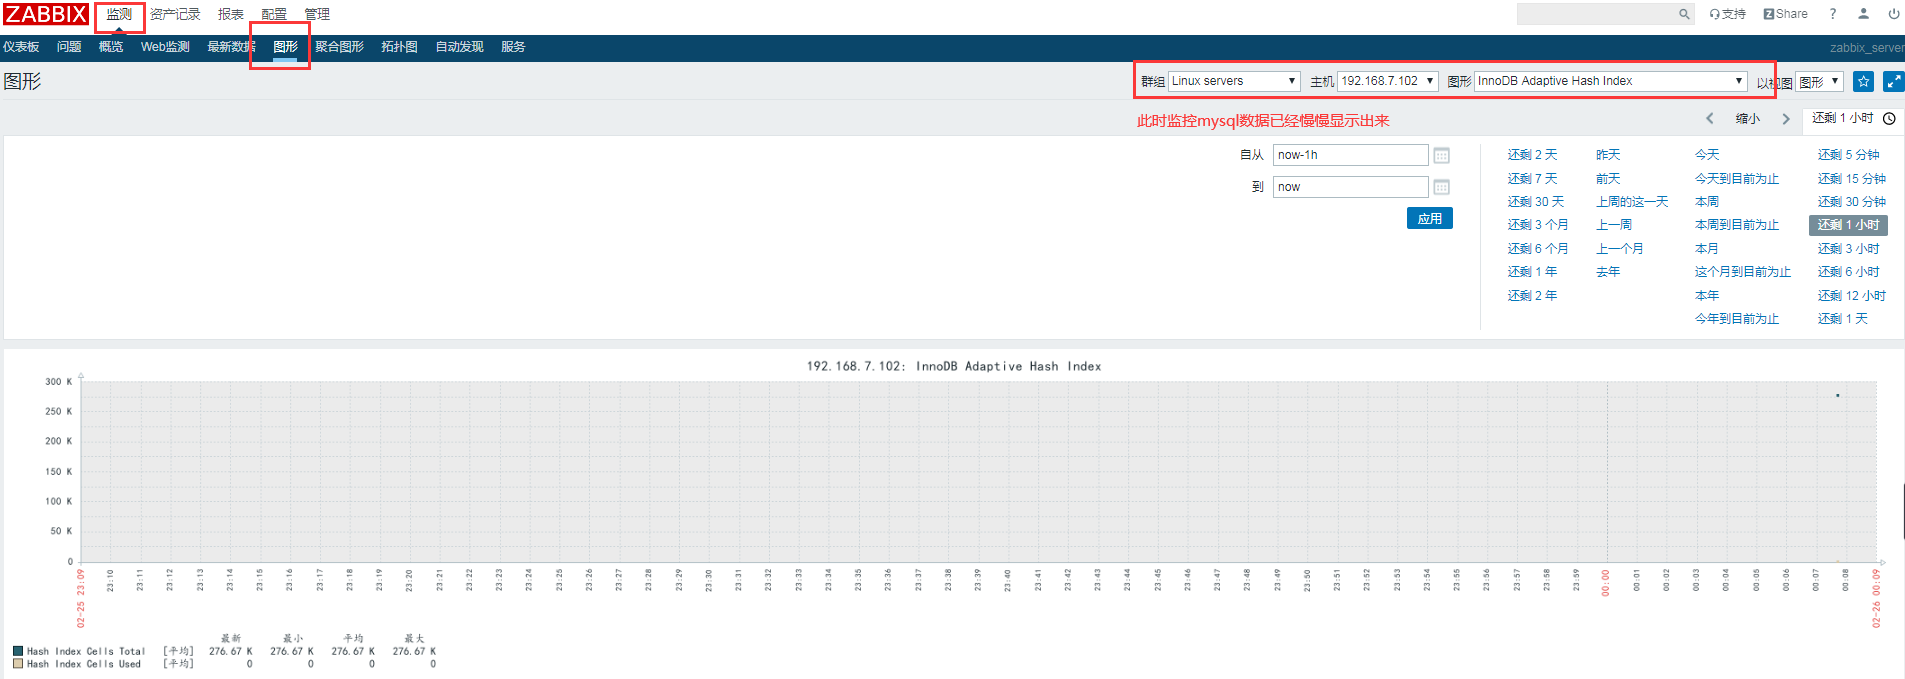The height and width of the screenshot is (679, 1905).
Task: Select the 还剩 12 小时 time range
Action: click(x=1852, y=296)
